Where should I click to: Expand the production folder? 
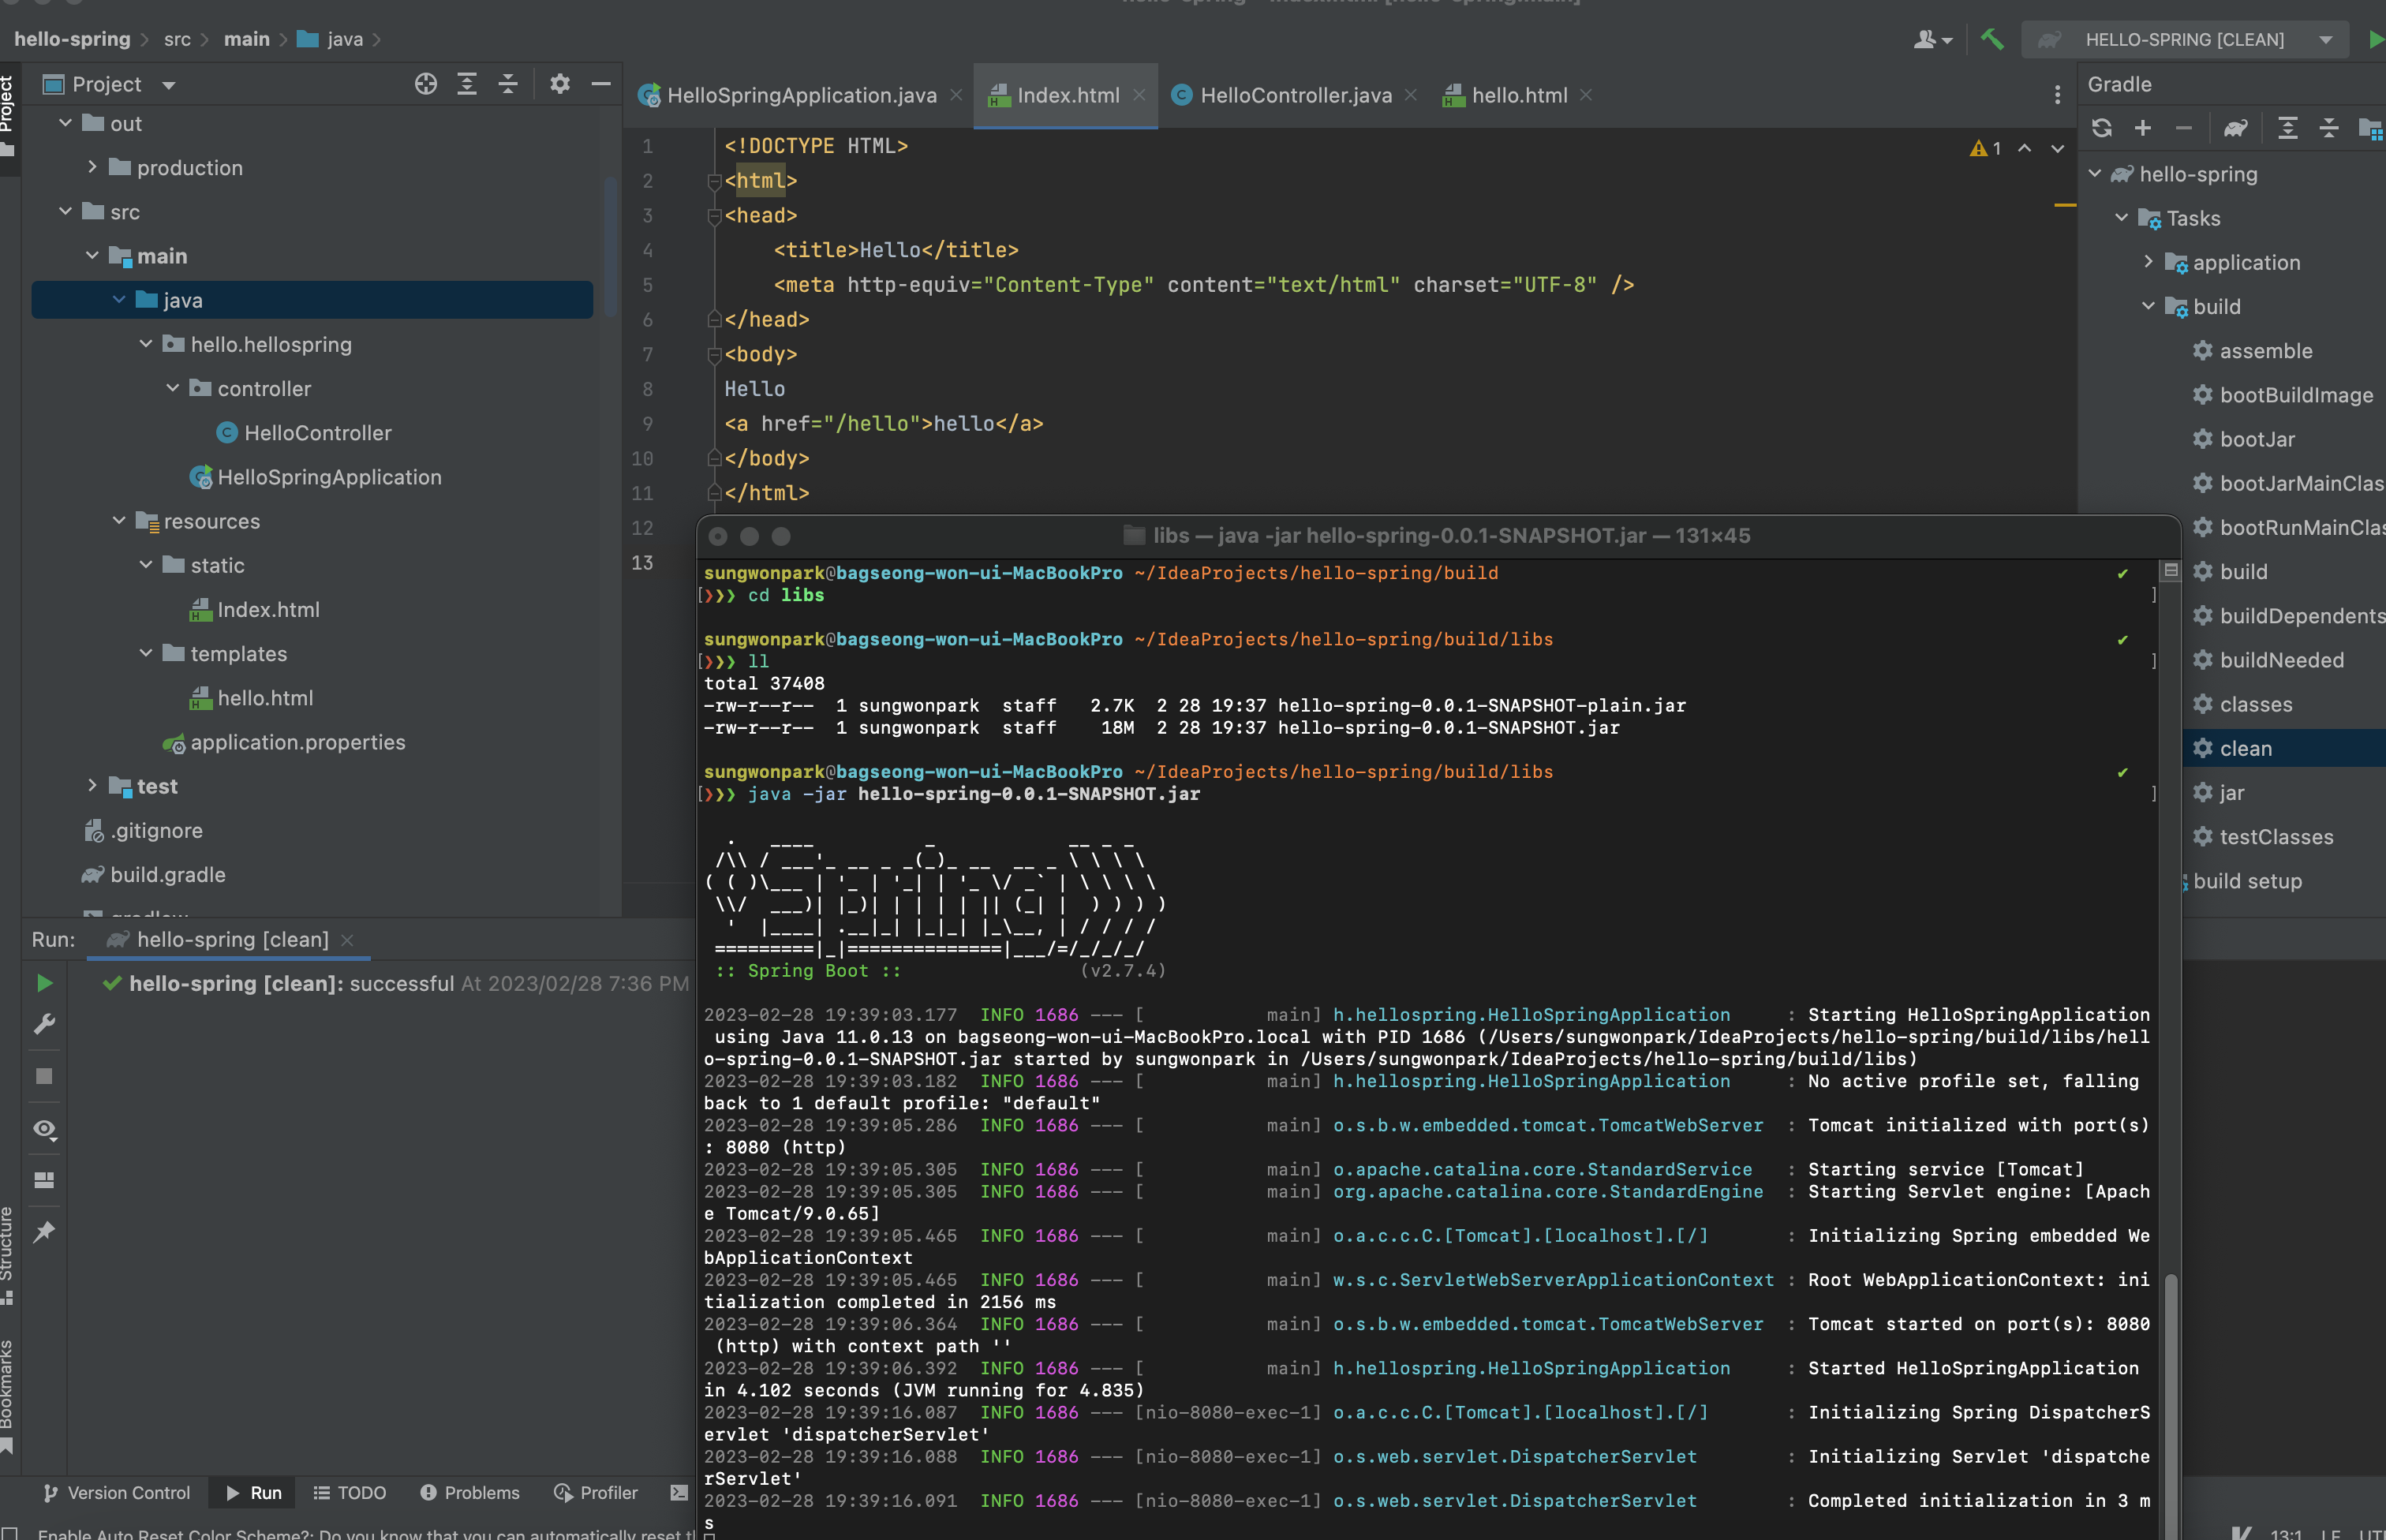(92, 167)
